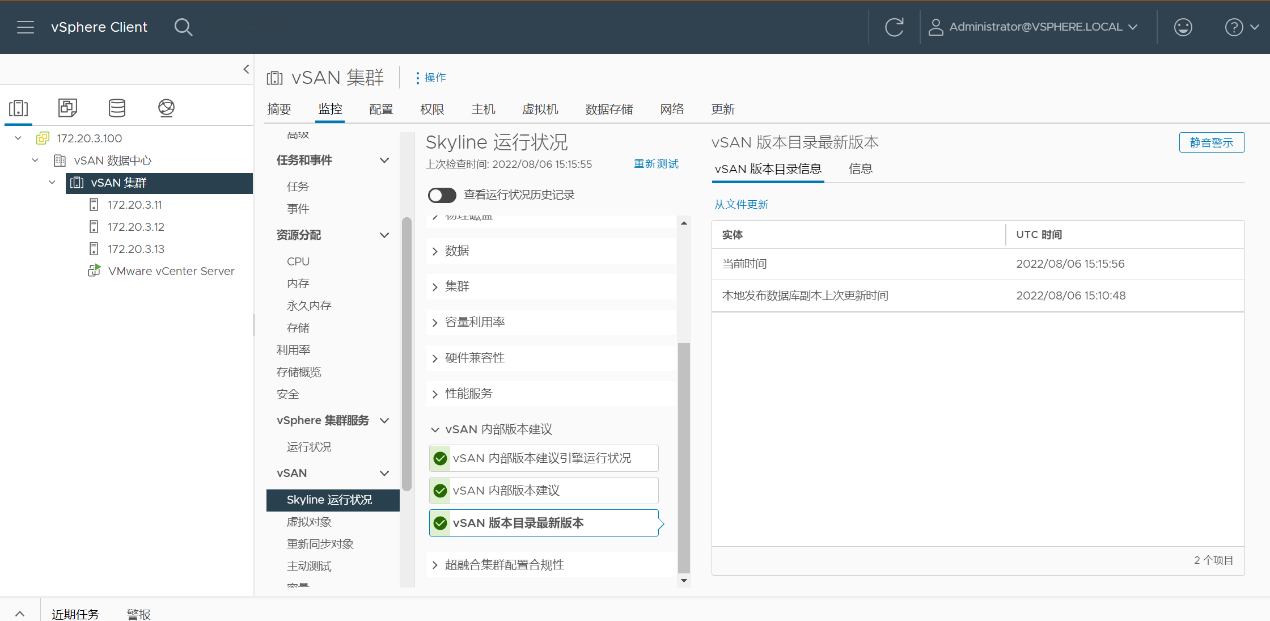Open 内存 resource allocation
1270x621 pixels.
[x=298, y=283]
